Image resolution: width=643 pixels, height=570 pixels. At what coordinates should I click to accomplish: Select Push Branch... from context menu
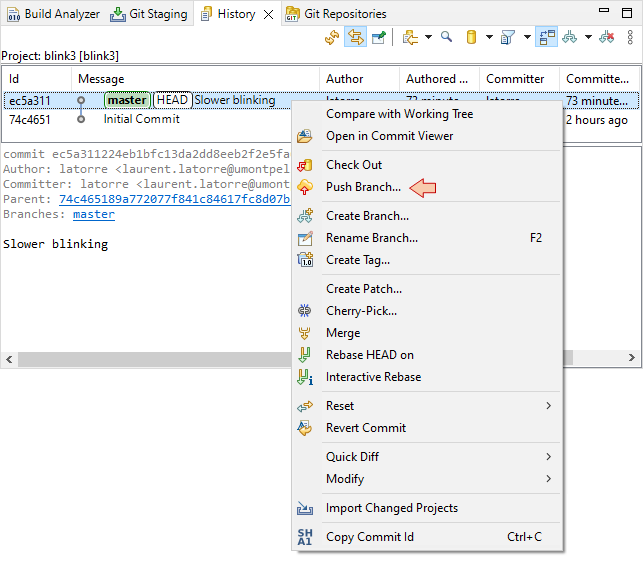363,187
